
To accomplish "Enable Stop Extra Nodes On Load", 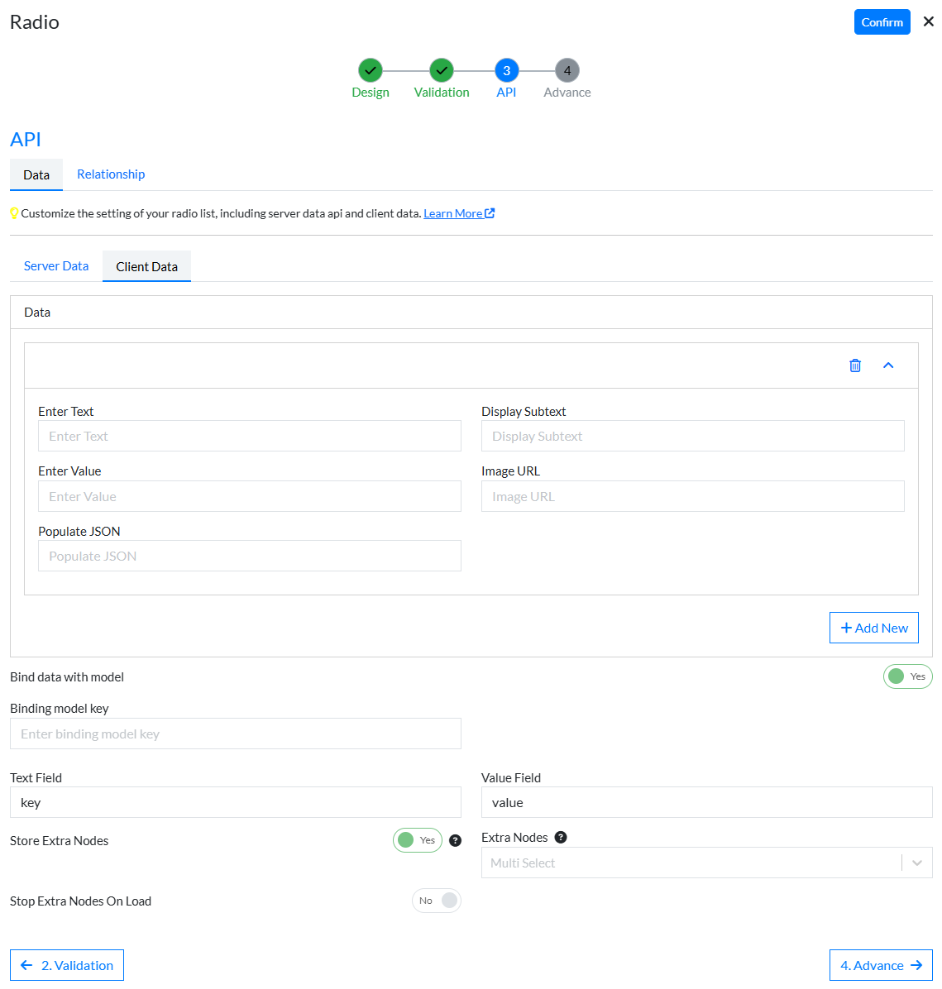I will pos(436,901).
